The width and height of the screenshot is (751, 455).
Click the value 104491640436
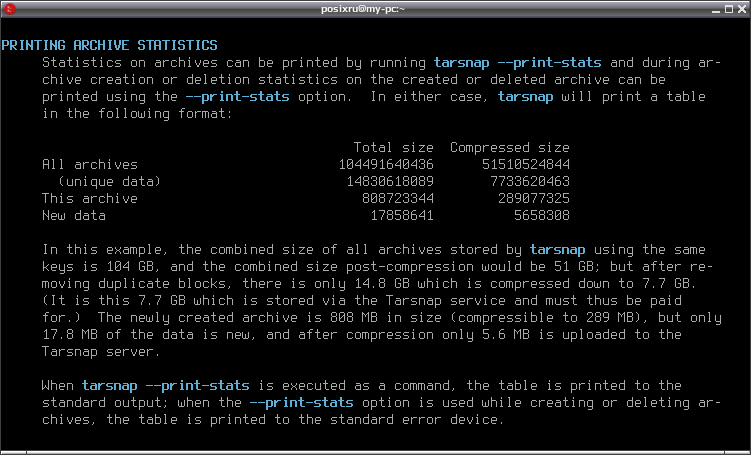(386, 164)
